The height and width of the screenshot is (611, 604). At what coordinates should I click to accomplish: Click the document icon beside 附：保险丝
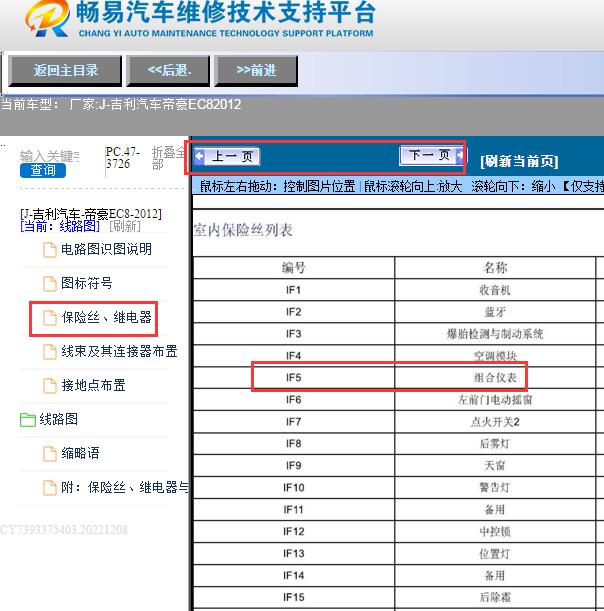coord(49,488)
